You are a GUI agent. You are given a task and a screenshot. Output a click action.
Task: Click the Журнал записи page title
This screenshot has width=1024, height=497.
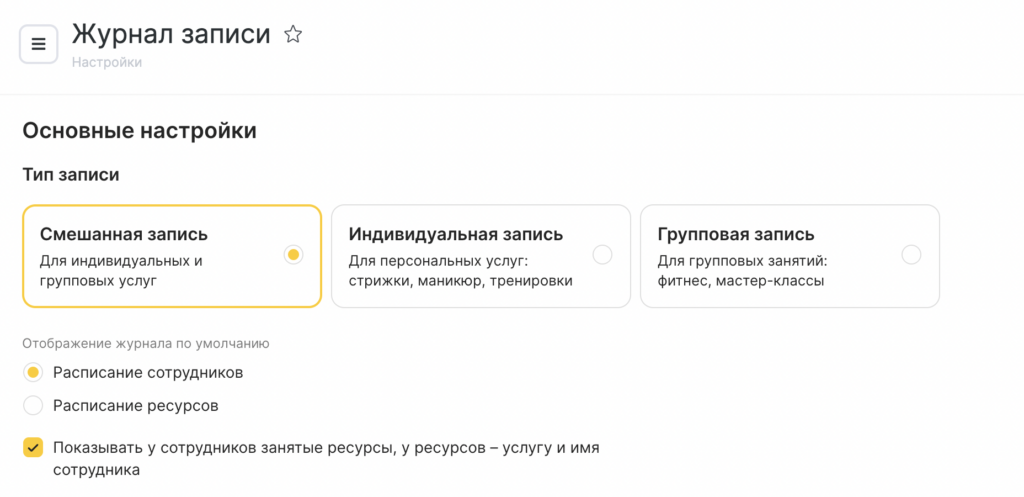click(171, 34)
